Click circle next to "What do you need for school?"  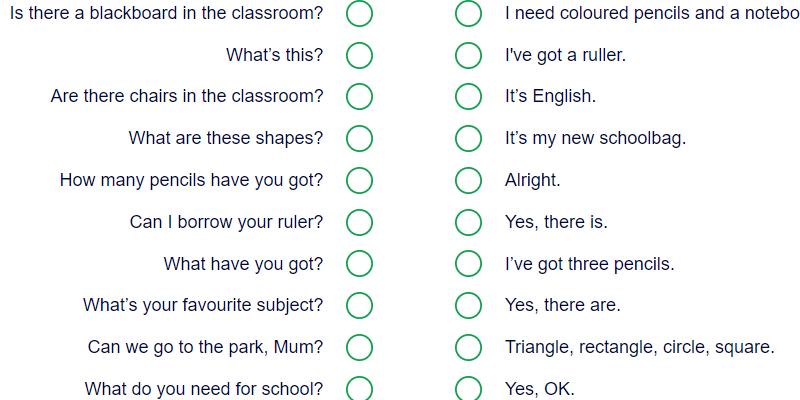point(360,388)
